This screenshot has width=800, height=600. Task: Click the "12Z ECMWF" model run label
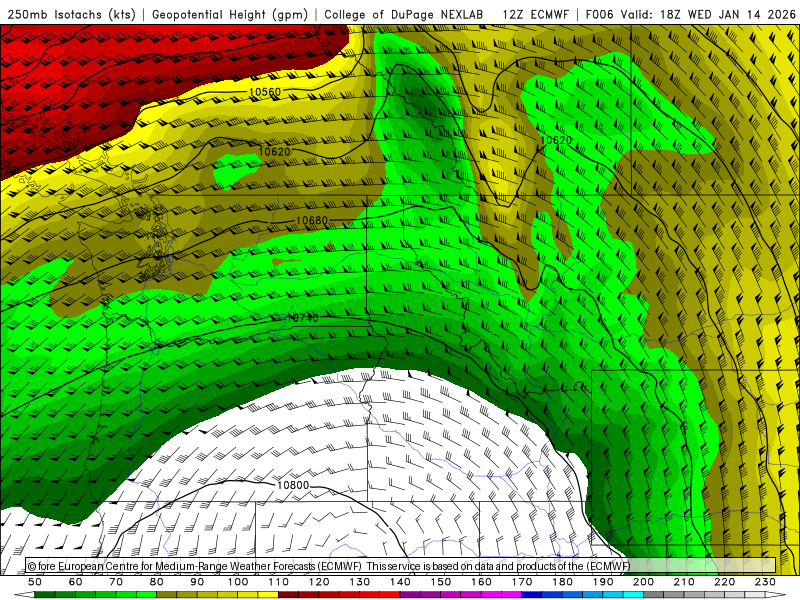pos(535,15)
